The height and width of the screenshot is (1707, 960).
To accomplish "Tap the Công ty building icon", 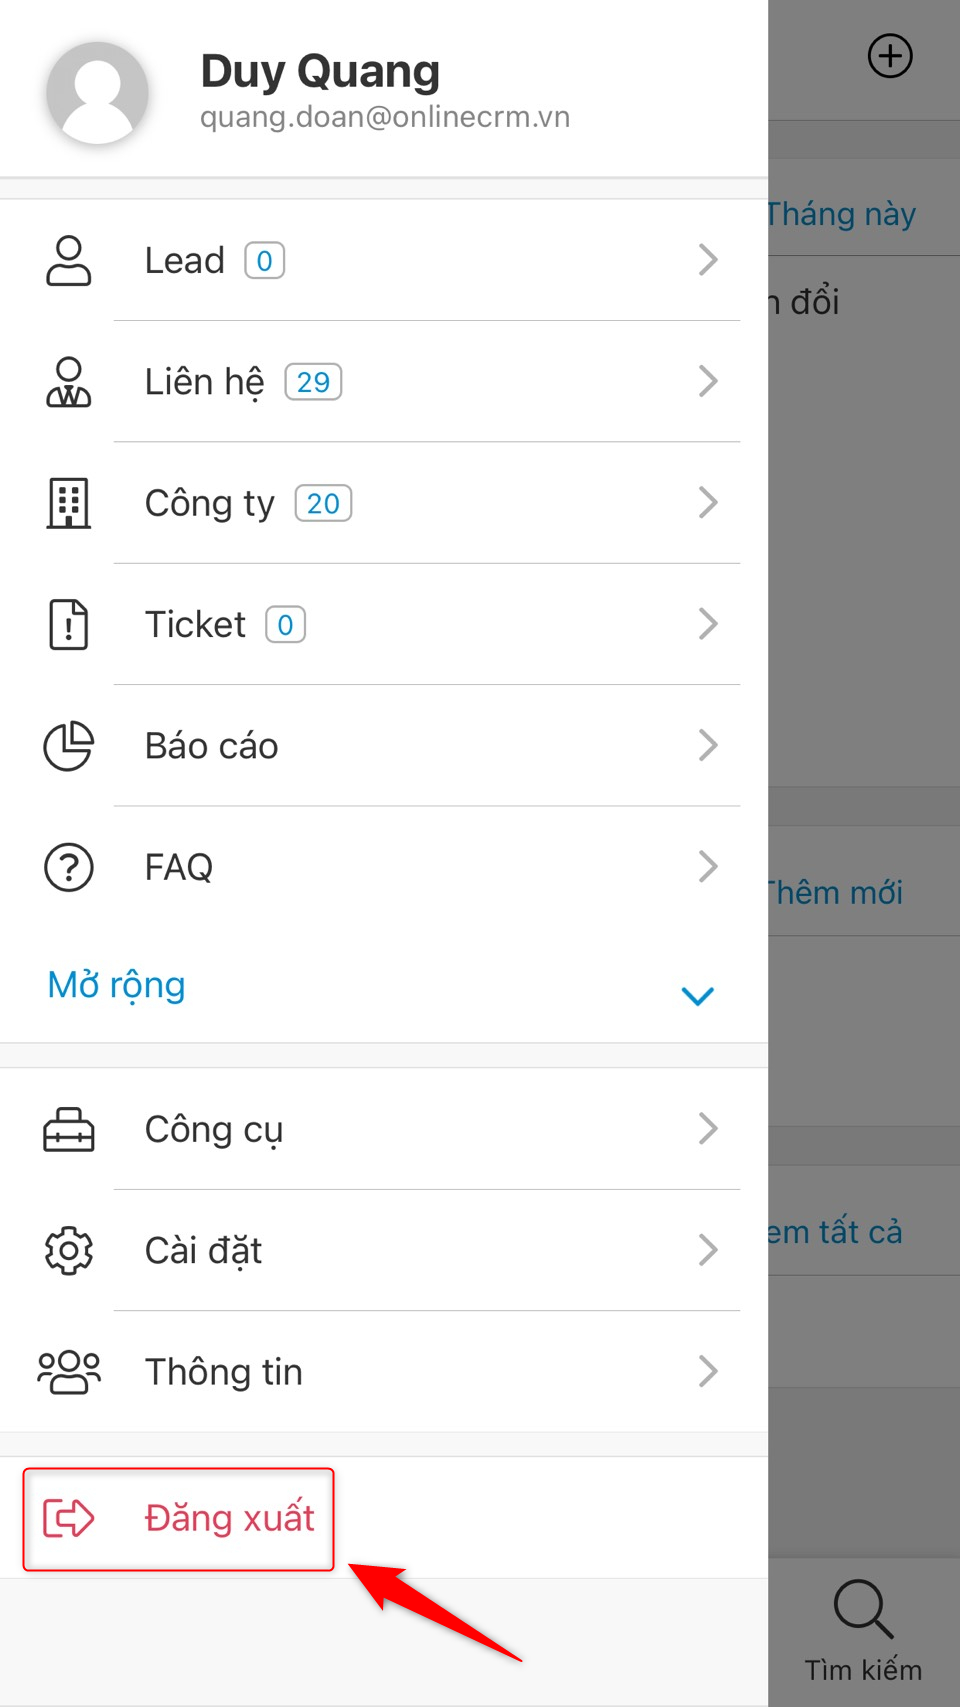I will pyautogui.click(x=68, y=503).
